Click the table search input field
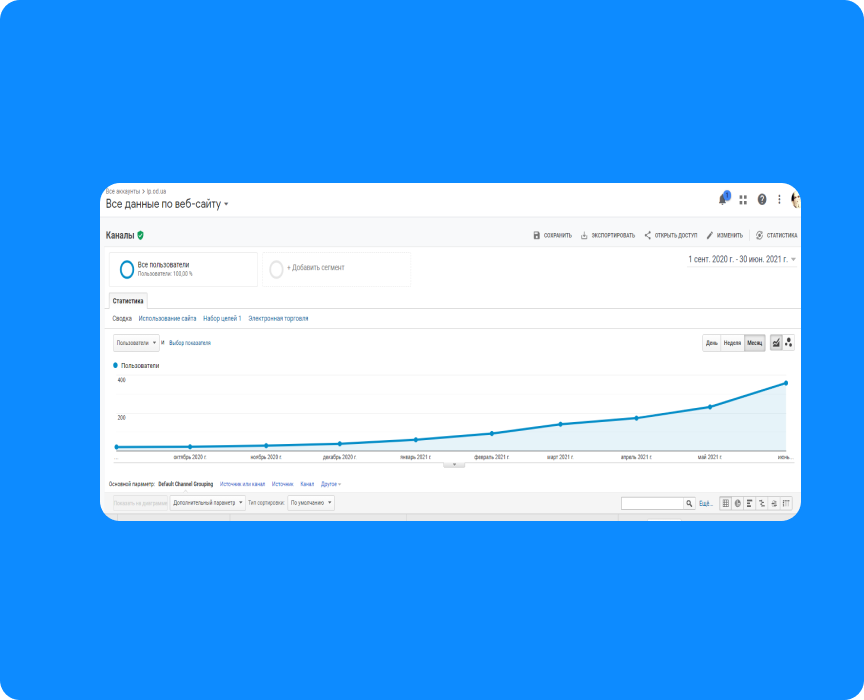The height and width of the screenshot is (700, 864). pos(651,503)
